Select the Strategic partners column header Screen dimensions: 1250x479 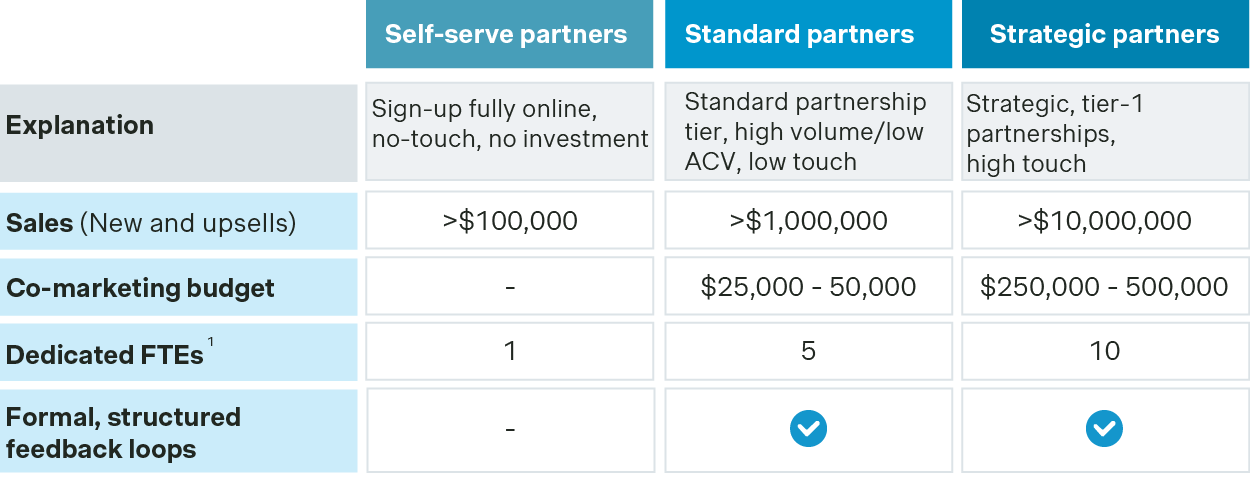[x=1105, y=35]
